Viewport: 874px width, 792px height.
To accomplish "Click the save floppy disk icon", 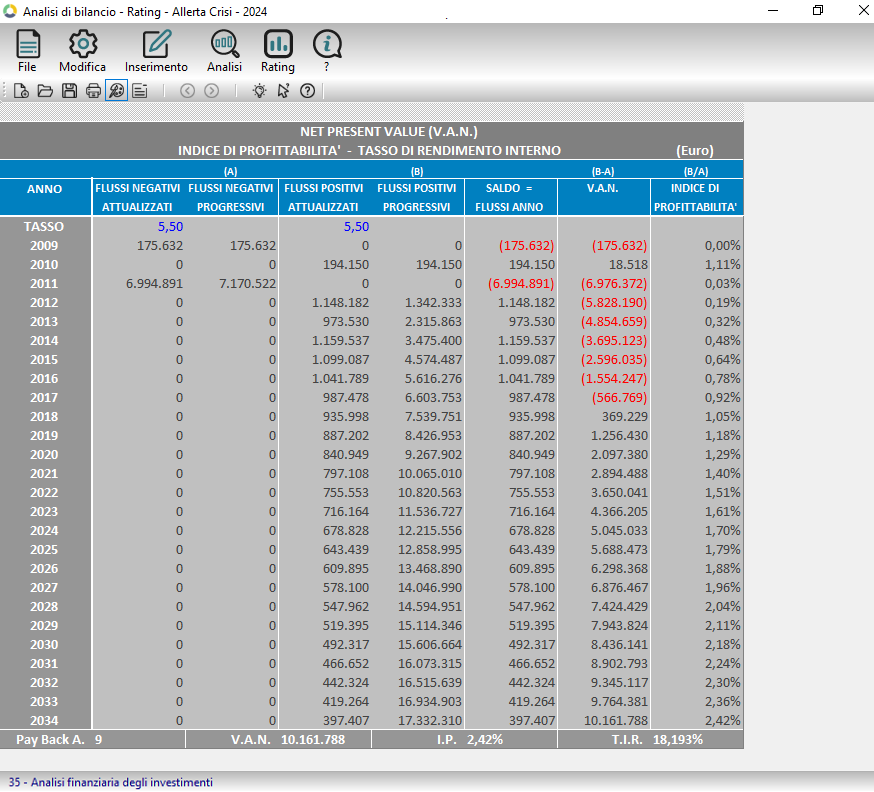I will (x=69, y=91).
